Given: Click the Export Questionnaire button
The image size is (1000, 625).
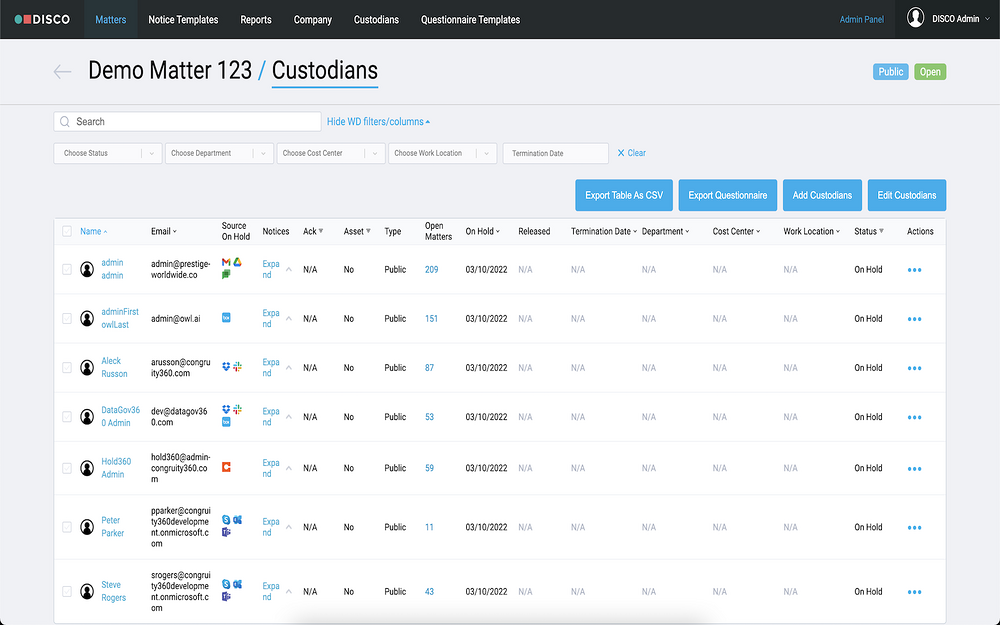Looking at the screenshot, I should [728, 195].
